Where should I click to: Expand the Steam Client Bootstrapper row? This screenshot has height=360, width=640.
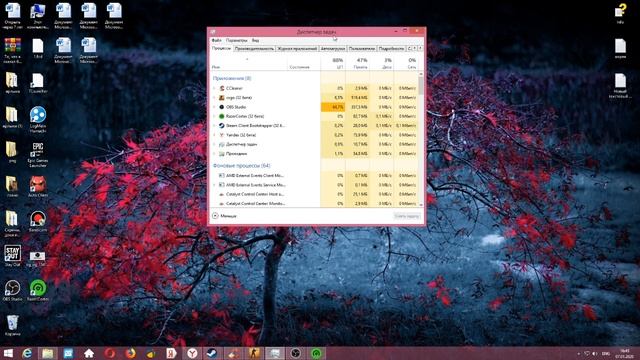coord(214,126)
